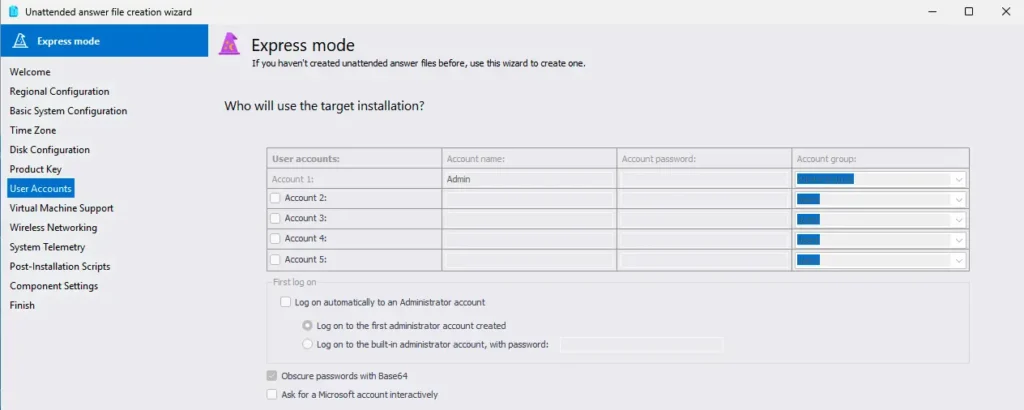The width and height of the screenshot is (1024, 410).
Task: Jump to the Finish step
Action: point(22,305)
